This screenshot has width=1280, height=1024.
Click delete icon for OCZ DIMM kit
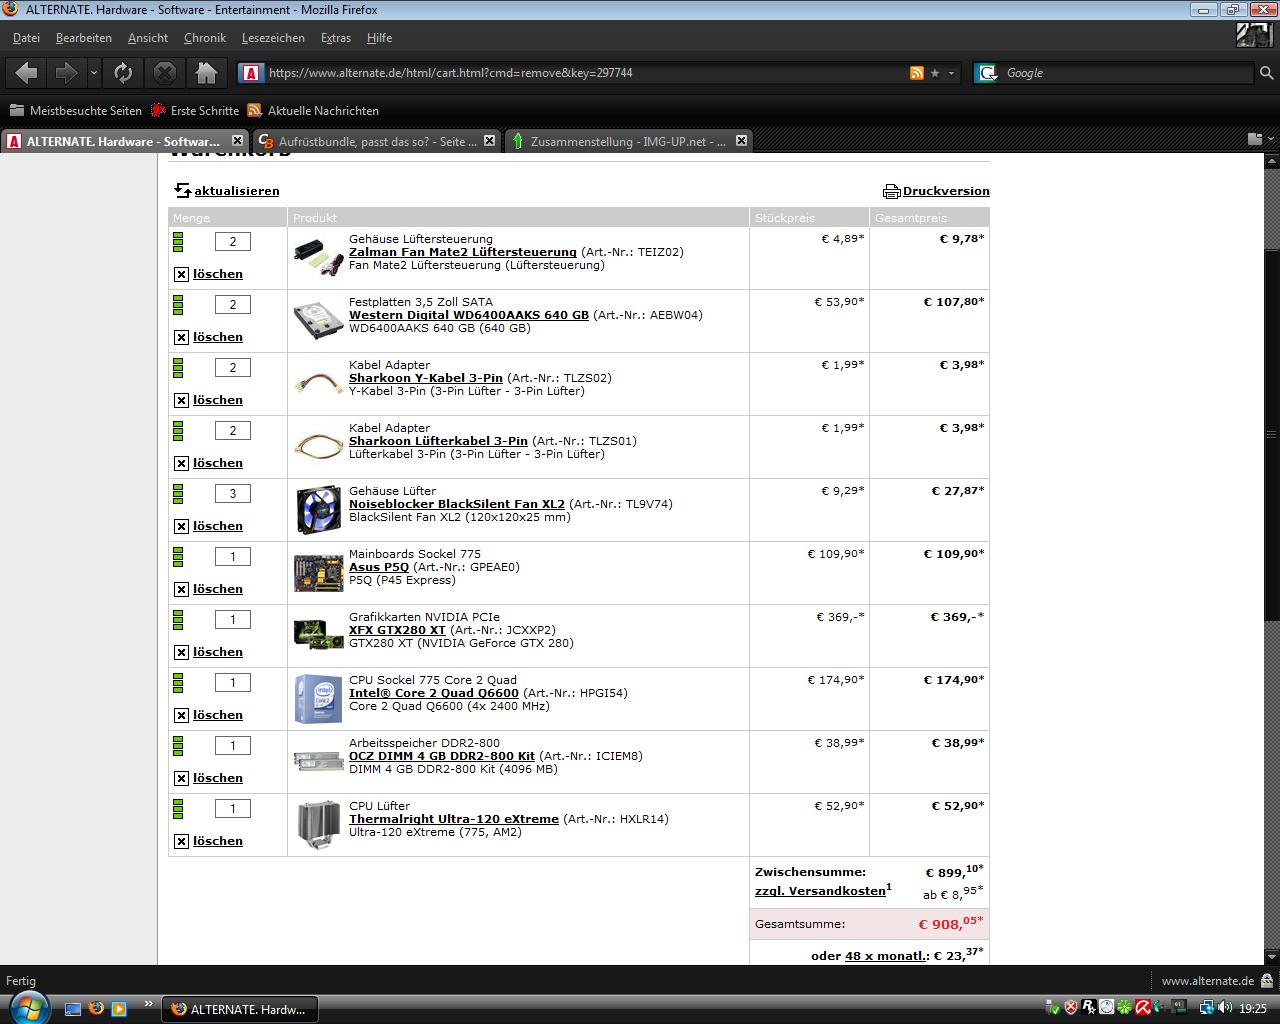coord(181,778)
